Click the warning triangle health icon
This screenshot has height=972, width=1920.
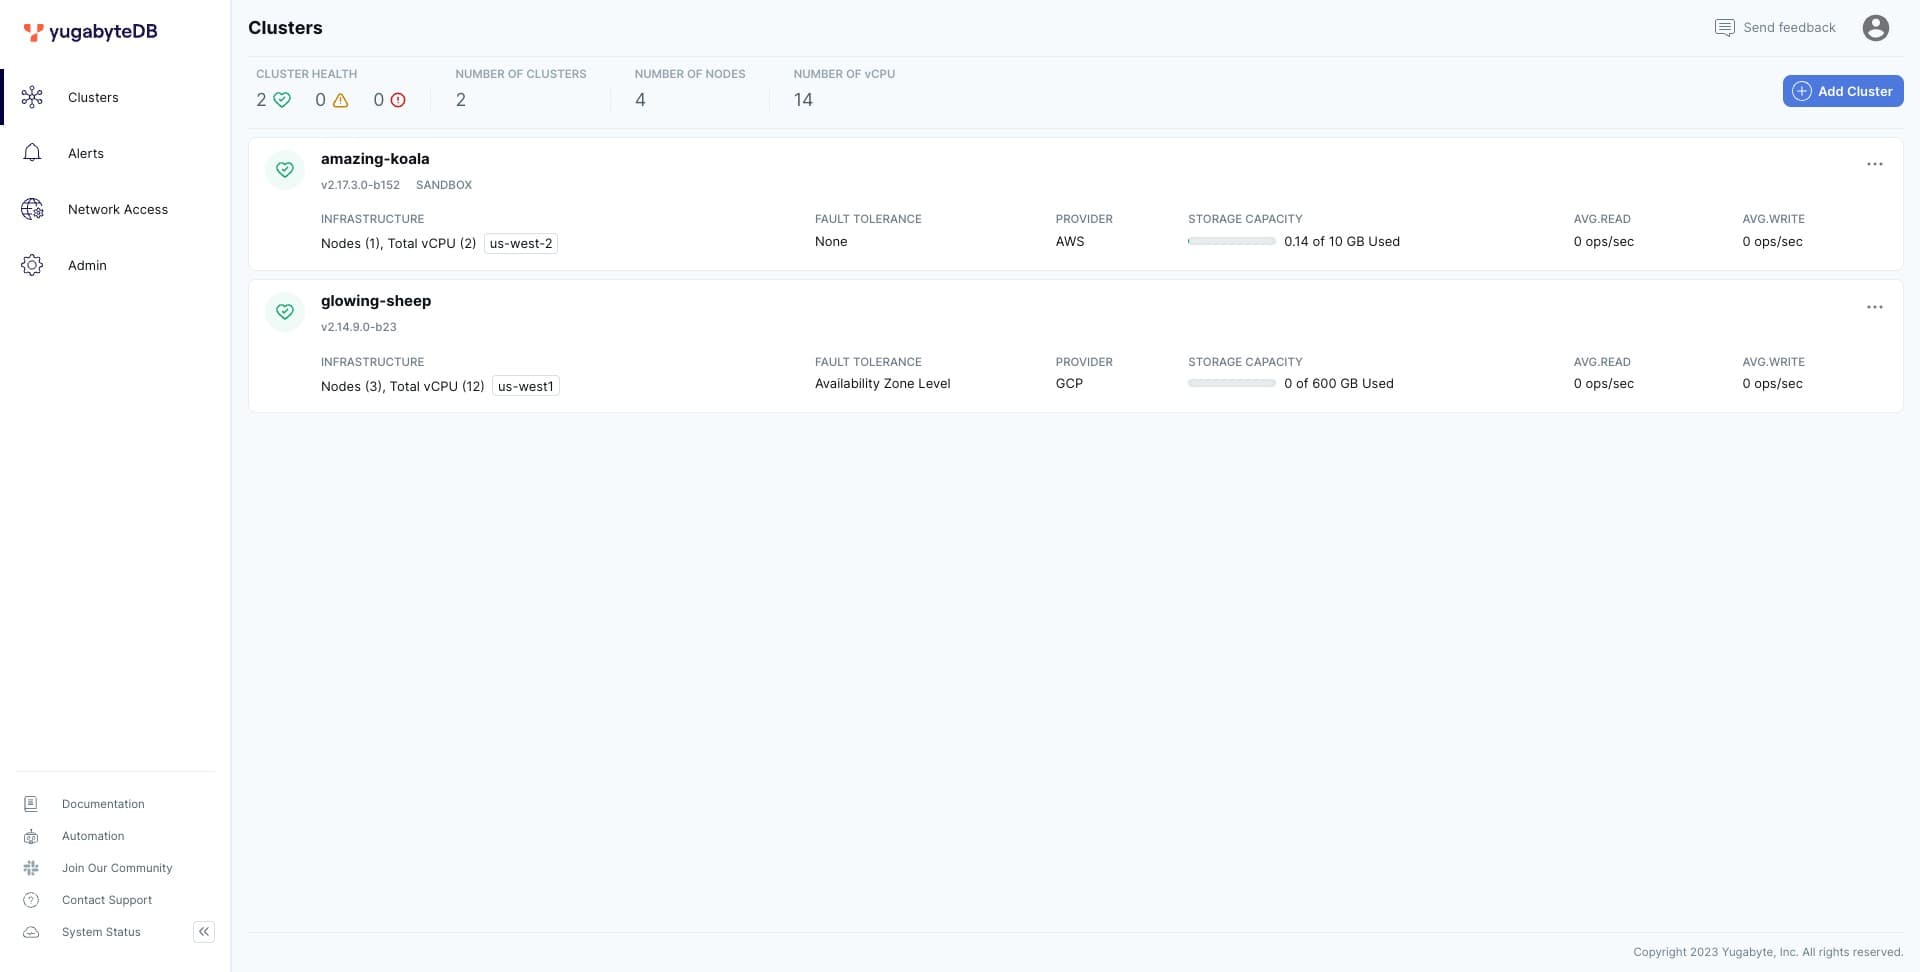pyautogui.click(x=340, y=100)
